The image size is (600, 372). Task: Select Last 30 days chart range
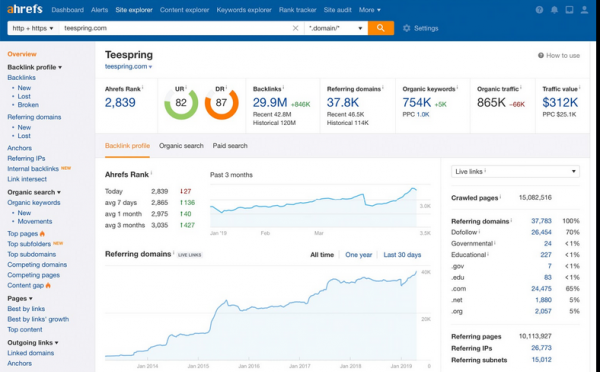(402, 255)
